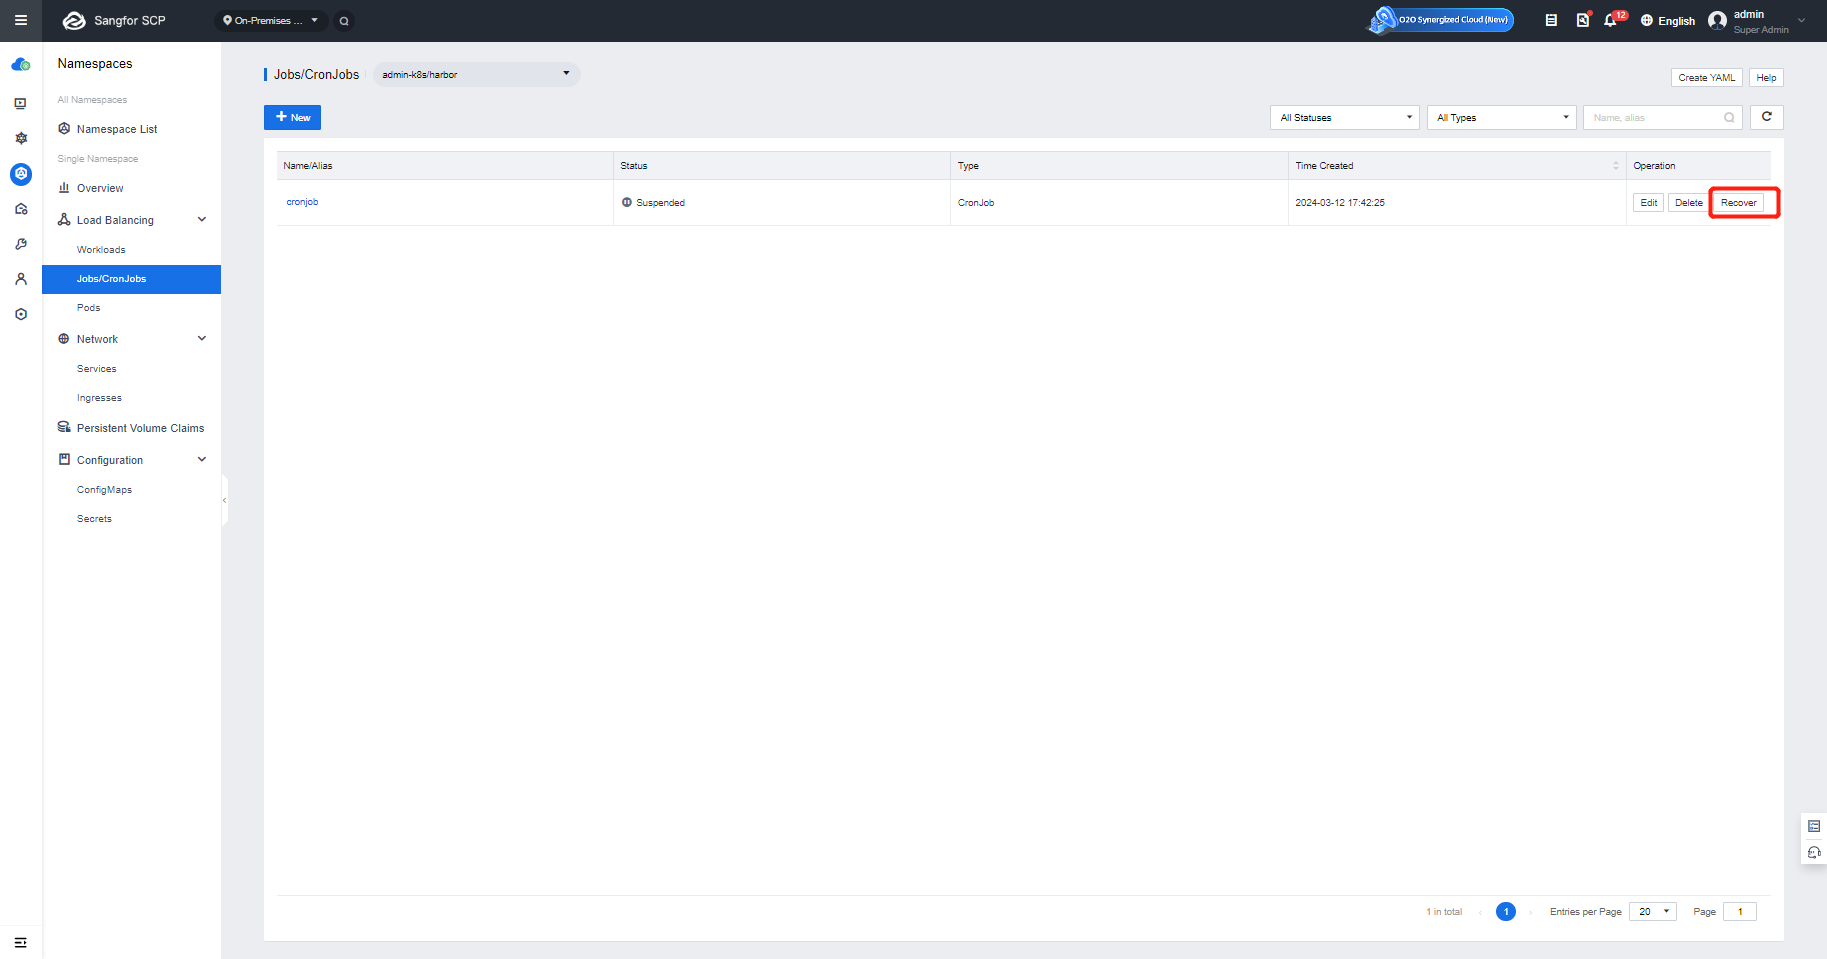Open the user management icon in the left rail
The image size is (1827, 959).
[21, 279]
